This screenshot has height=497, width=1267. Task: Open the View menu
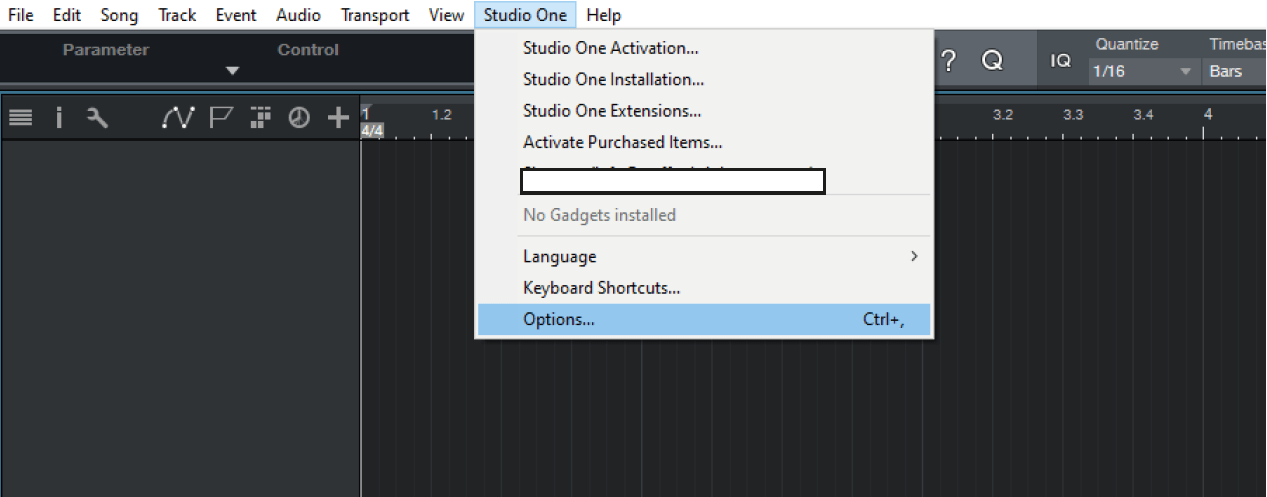pos(446,15)
